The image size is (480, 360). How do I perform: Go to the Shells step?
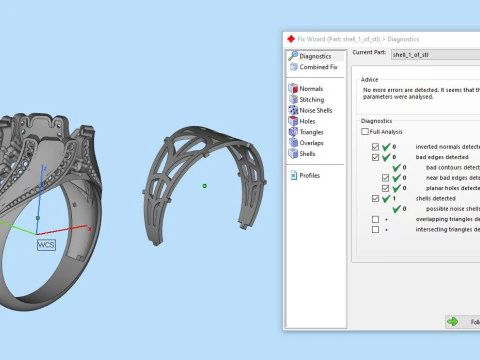[307, 154]
